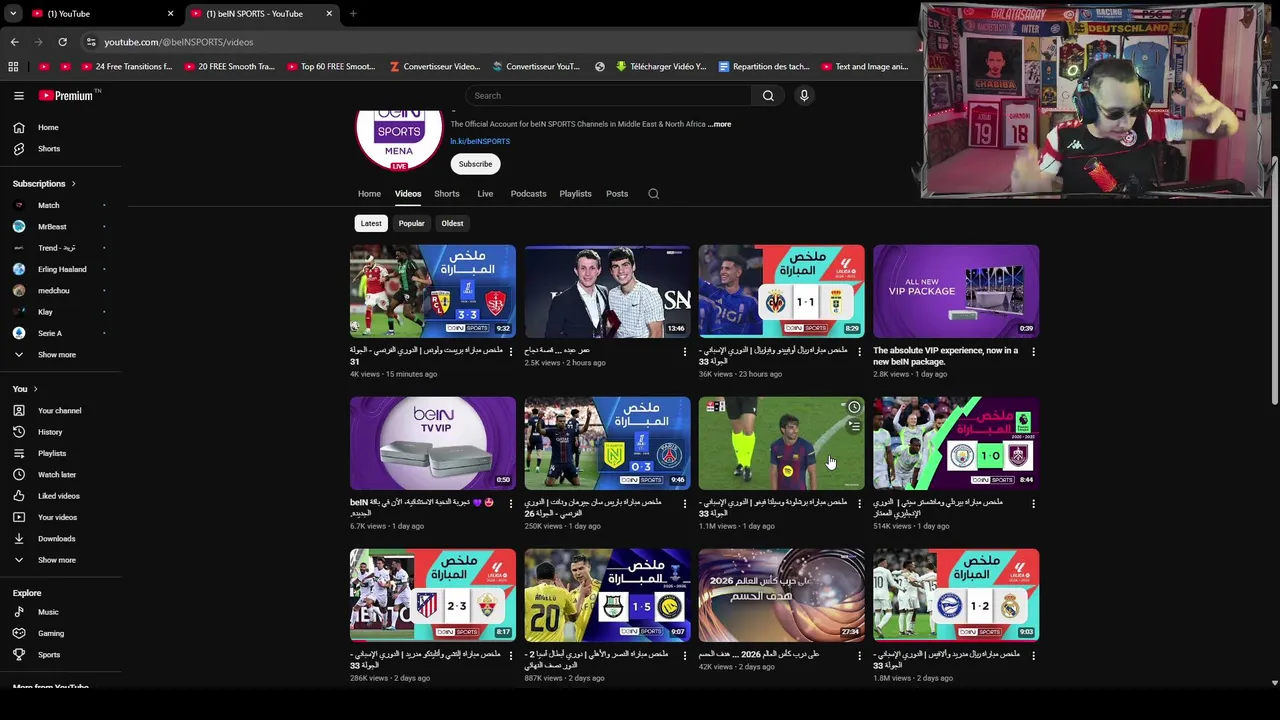Click the search magnifier button
1280x720 pixels.
point(768,95)
